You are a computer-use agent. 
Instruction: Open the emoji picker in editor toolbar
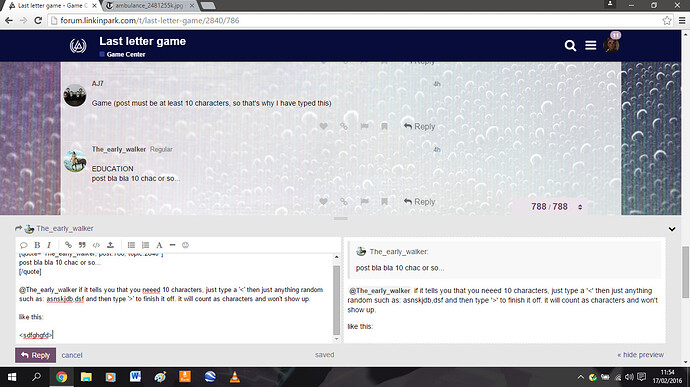coord(185,245)
